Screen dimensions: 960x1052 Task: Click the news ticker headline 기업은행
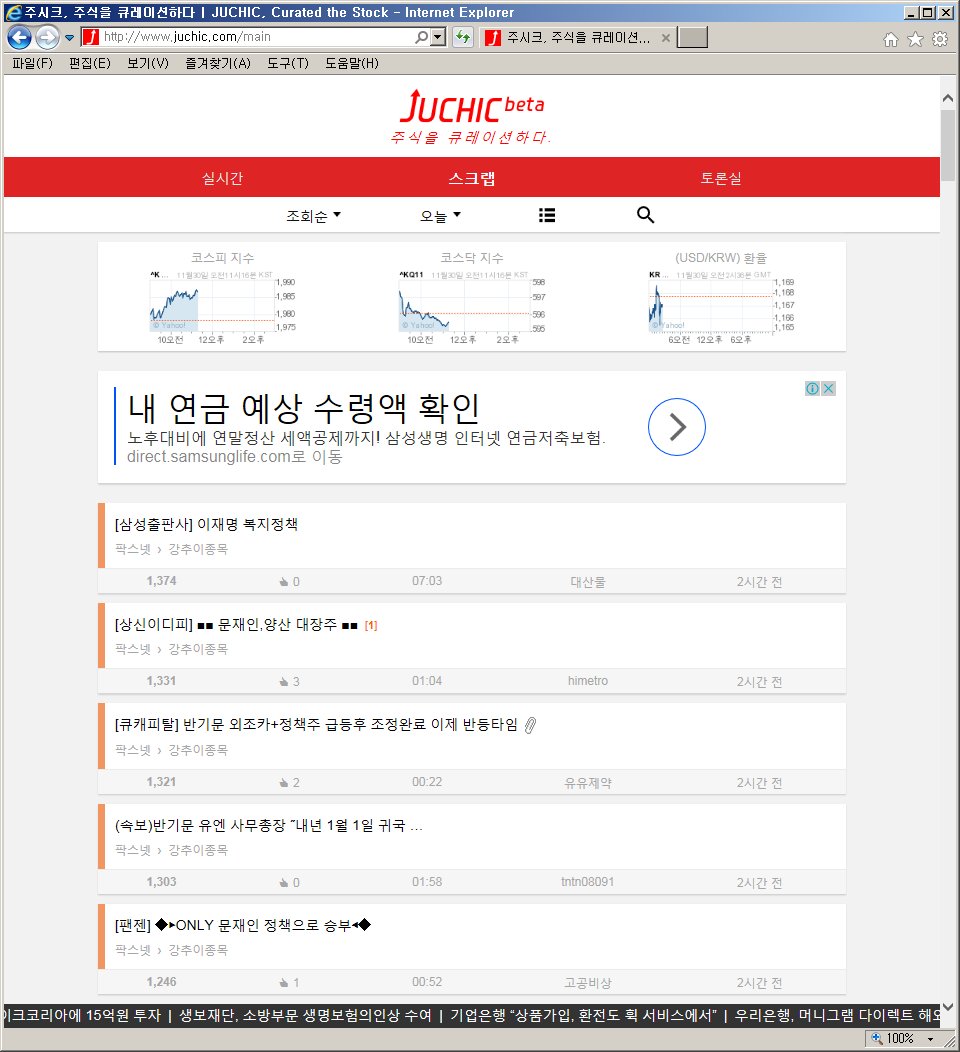point(584,1015)
